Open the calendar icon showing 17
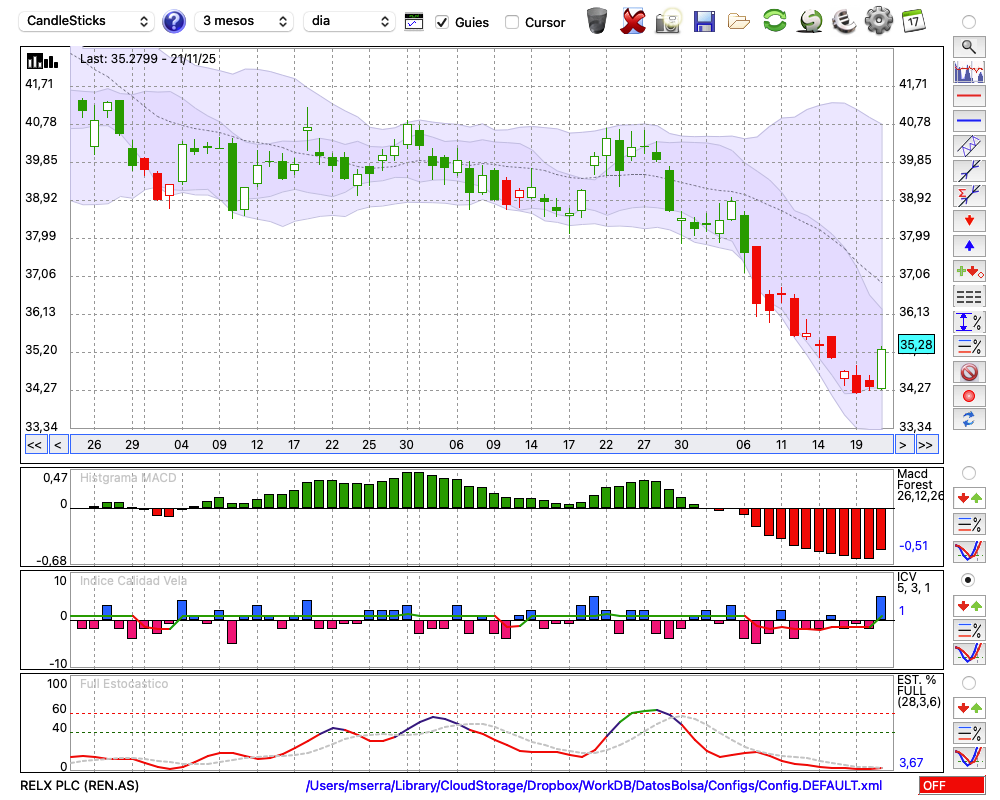1000x800 pixels. pos(913,21)
